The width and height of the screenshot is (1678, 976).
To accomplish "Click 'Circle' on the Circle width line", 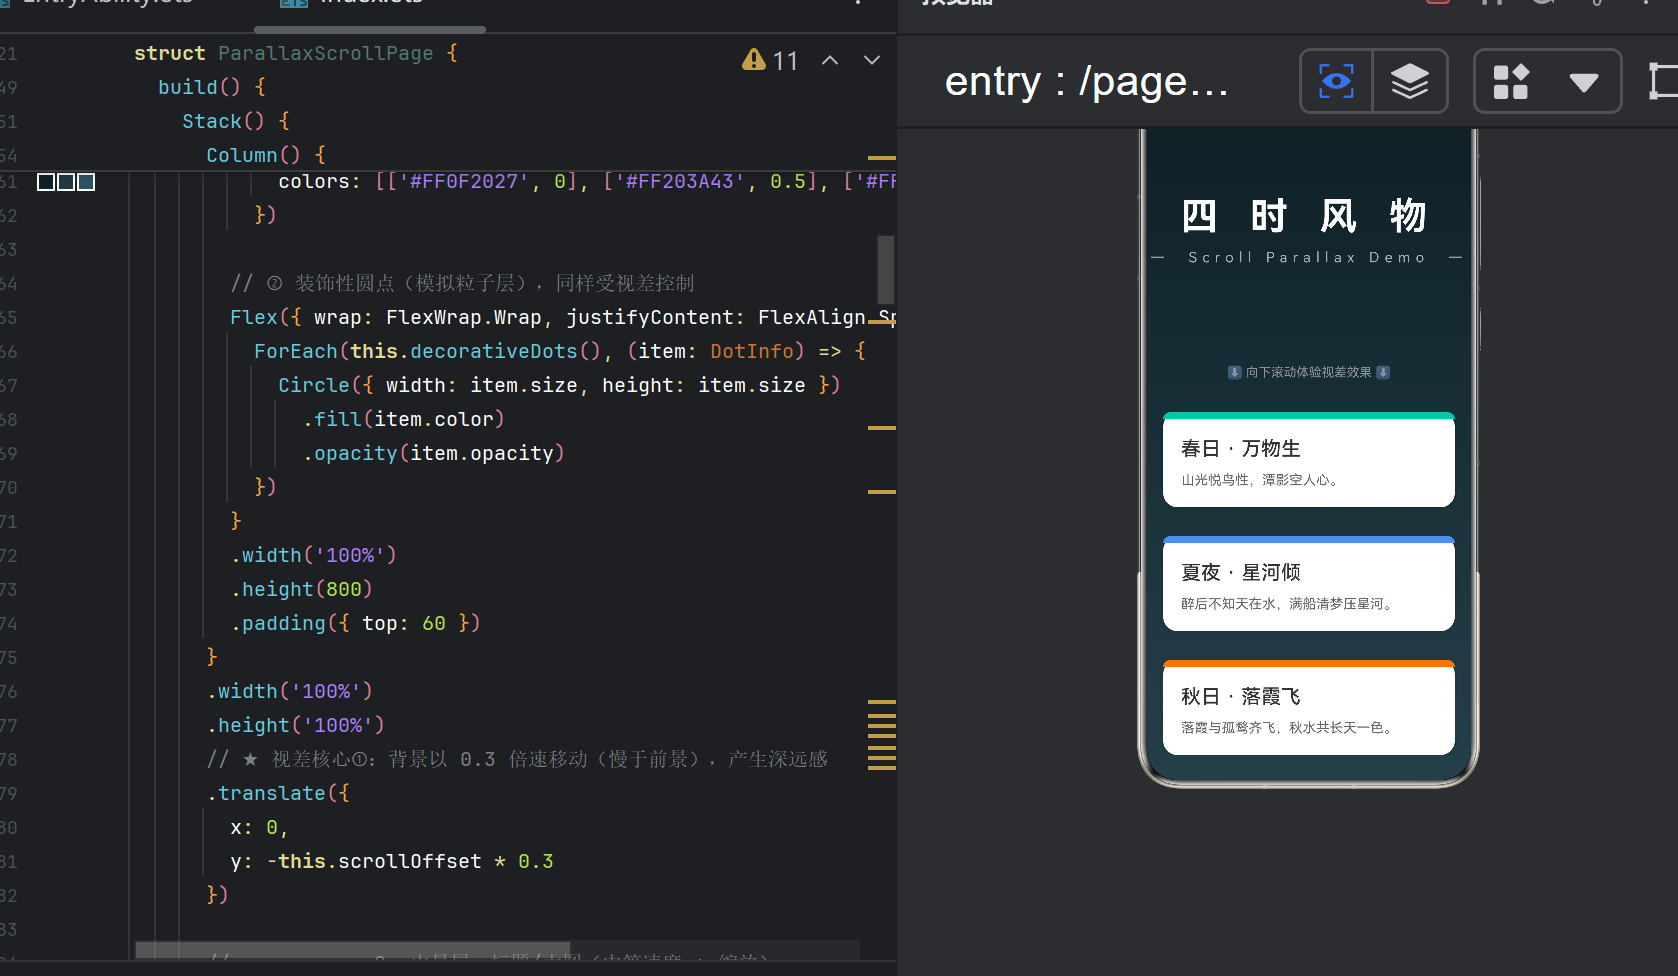I will pos(314,385).
